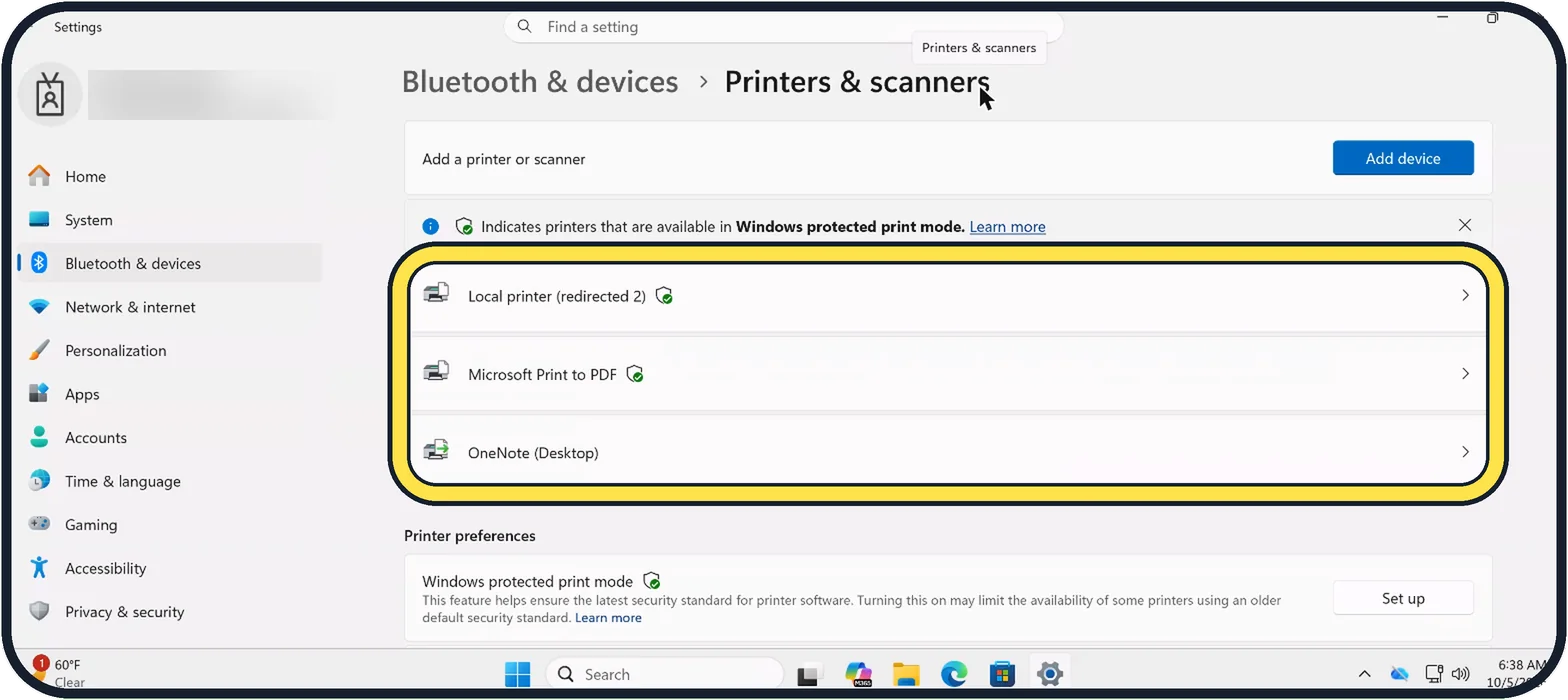The width and height of the screenshot is (1568, 700).
Task: Click the Network & internet wifi icon
Action: [x=39, y=307]
